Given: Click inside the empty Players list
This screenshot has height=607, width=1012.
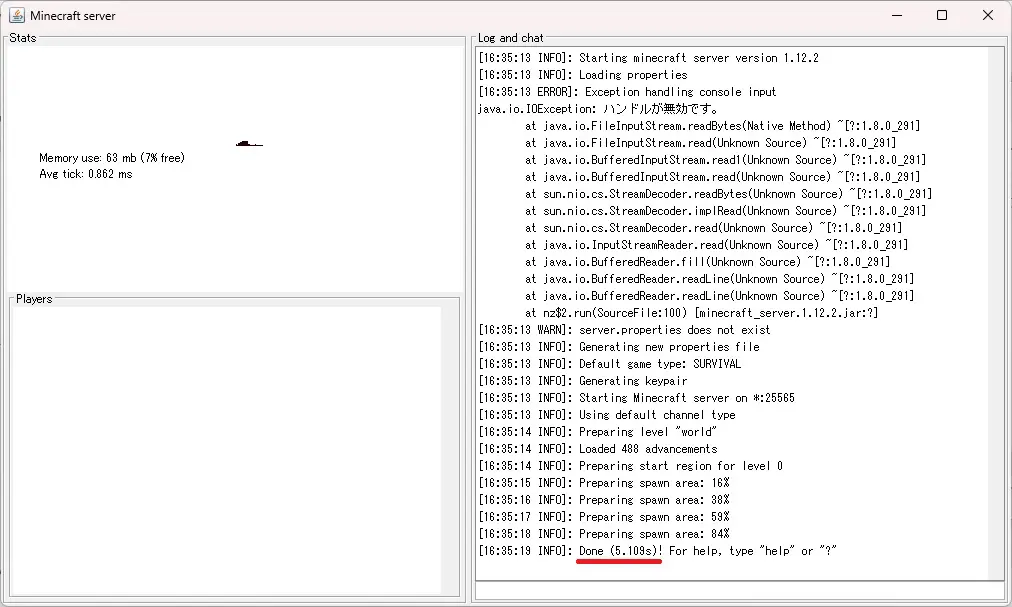Looking at the screenshot, I should pyautogui.click(x=227, y=450).
